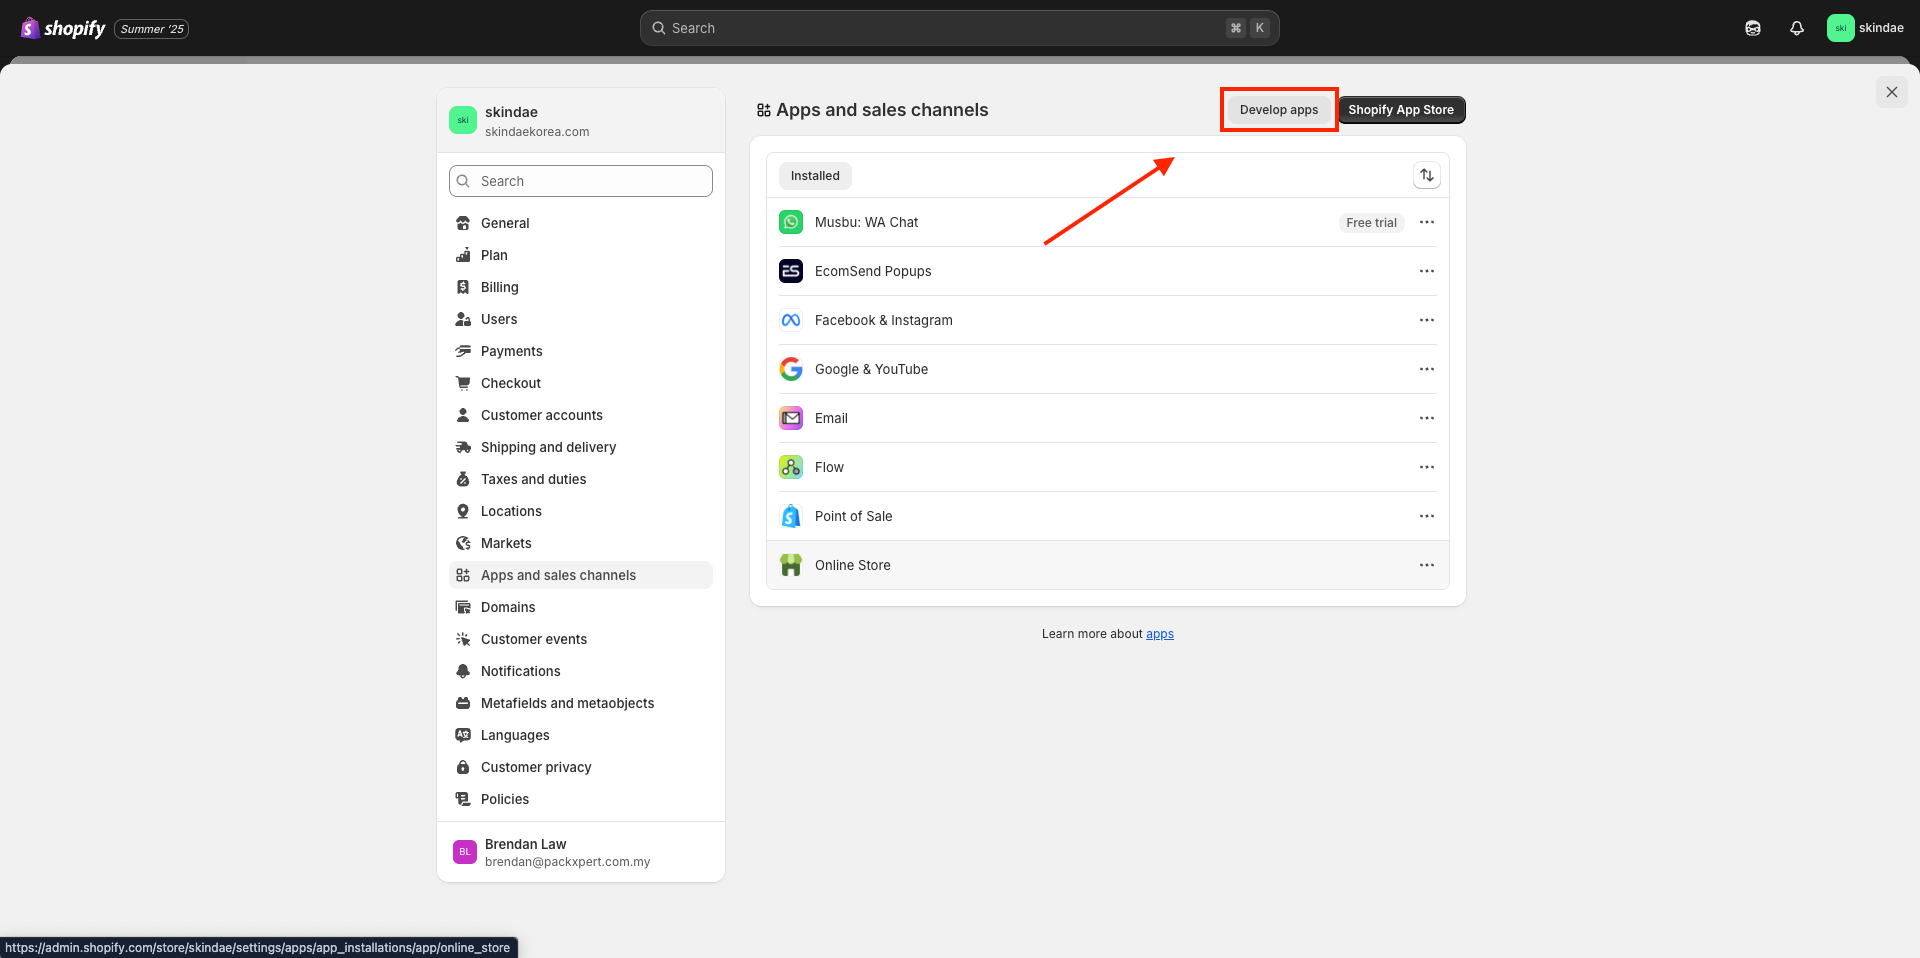Viewport: 1920px width, 958px height.
Task: Click the Apps and sales channels heading icon
Action: [764, 110]
